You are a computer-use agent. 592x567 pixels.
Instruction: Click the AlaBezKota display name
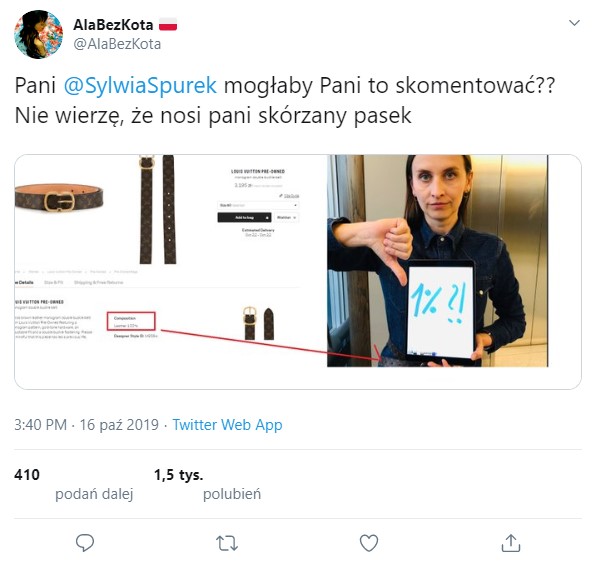click(113, 25)
